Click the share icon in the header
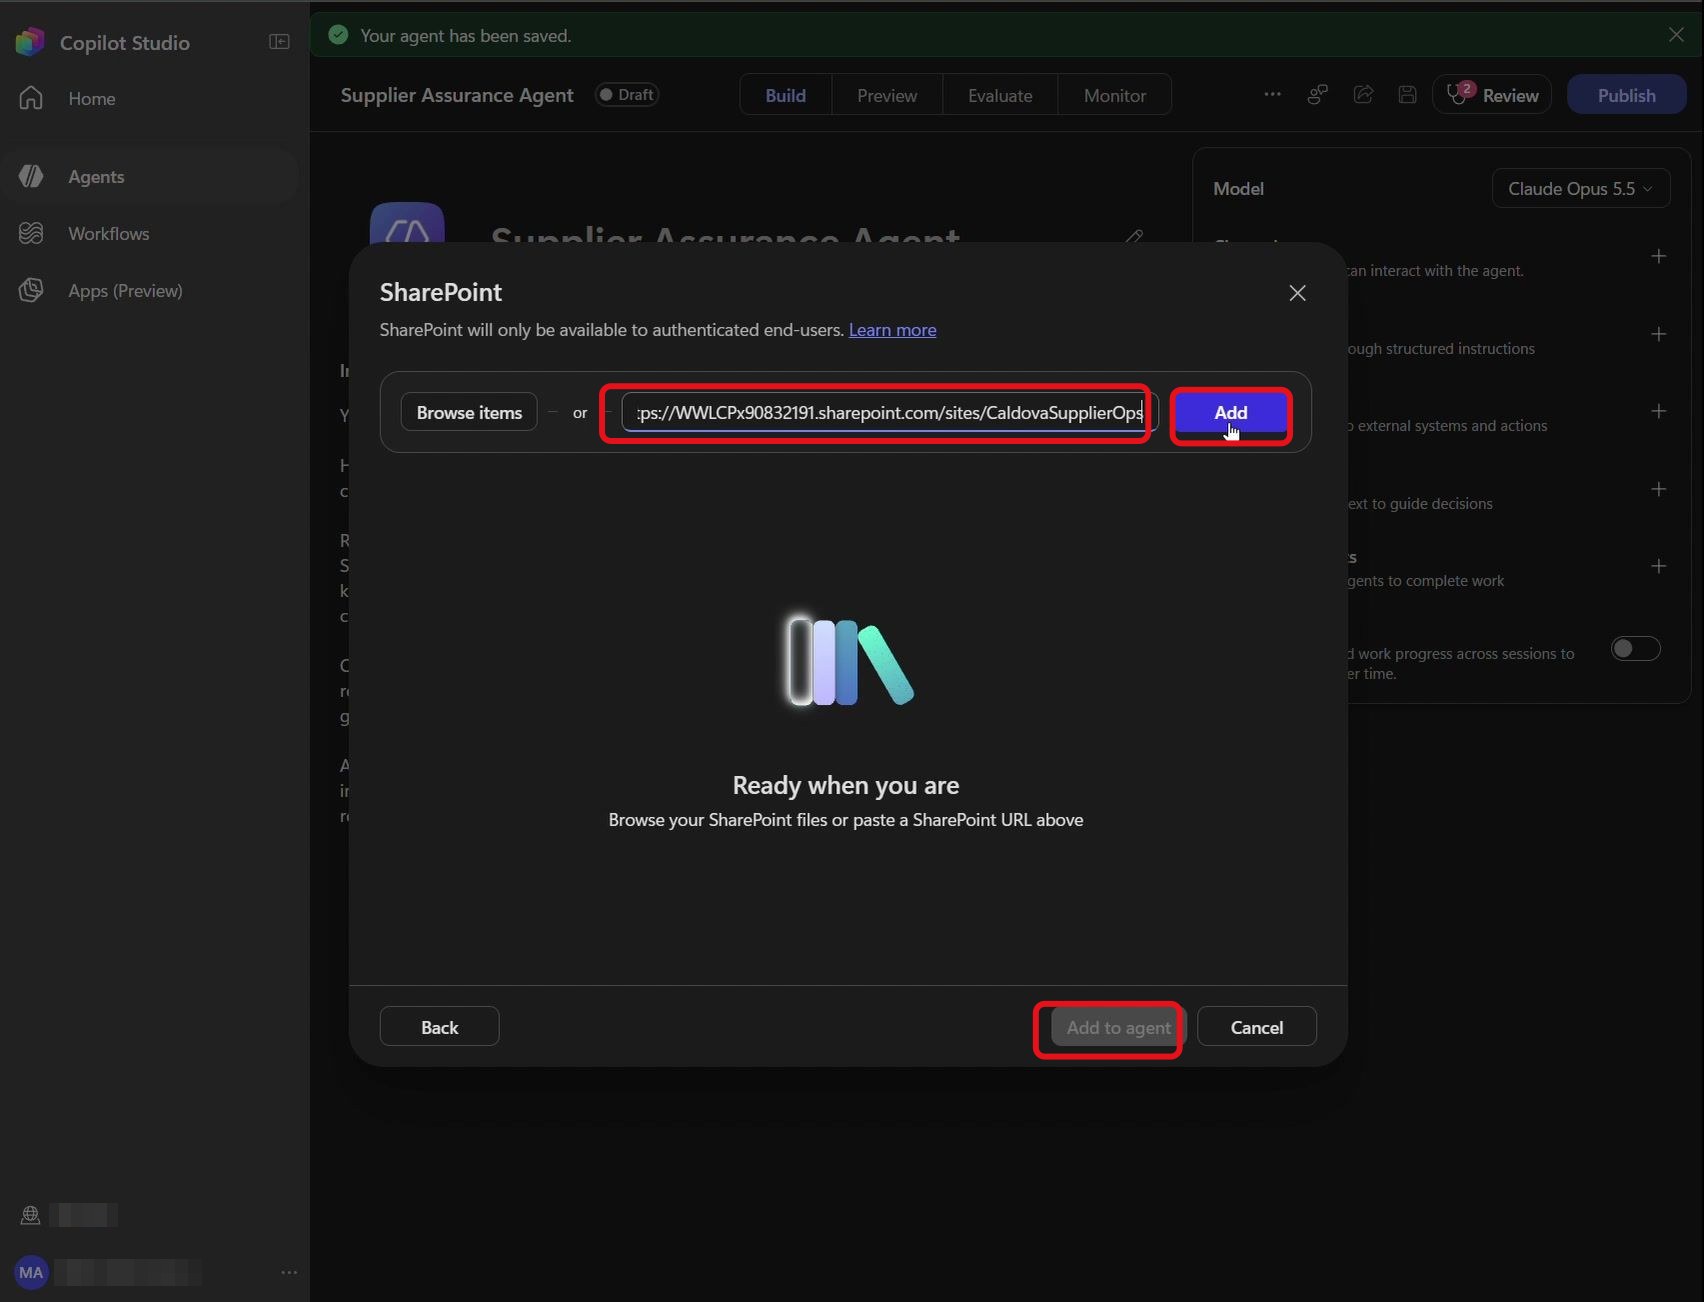This screenshot has height=1302, width=1704. point(1363,94)
